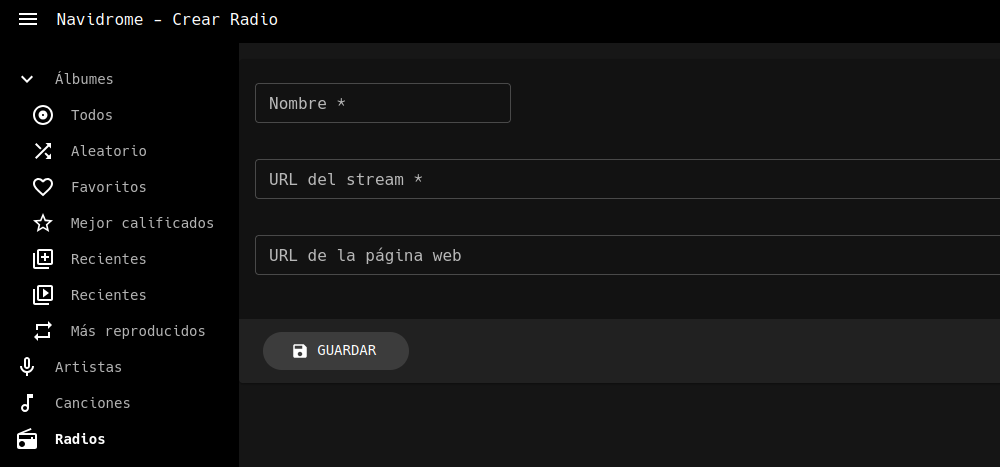Click the heart icon for Favoritos
The image size is (1000, 467).
[43, 187]
